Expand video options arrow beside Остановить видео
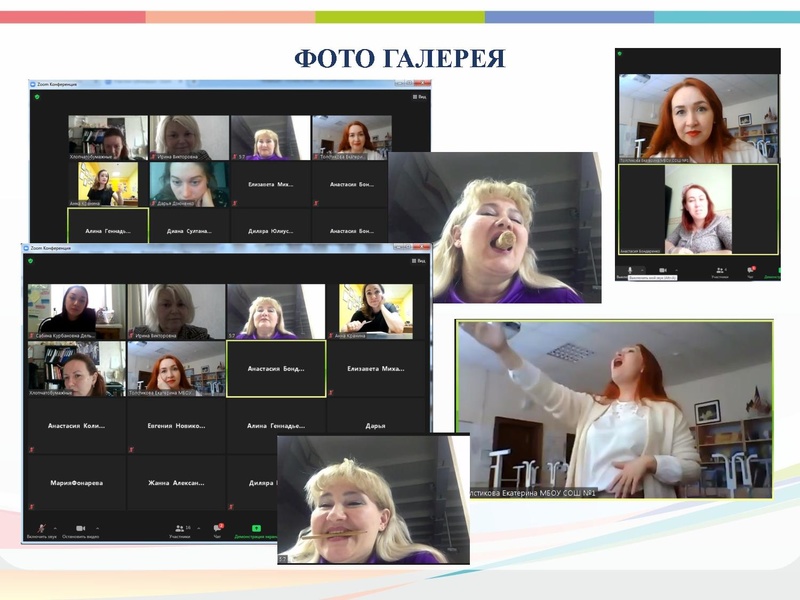The image size is (800, 600). [96, 527]
